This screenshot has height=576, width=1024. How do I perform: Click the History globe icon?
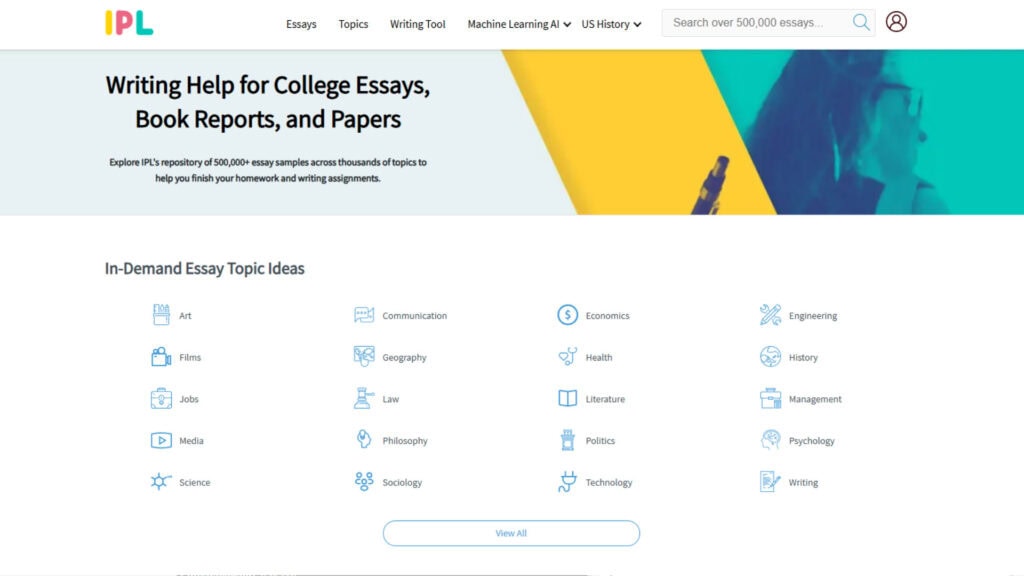pyautogui.click(x=770, y=357)
